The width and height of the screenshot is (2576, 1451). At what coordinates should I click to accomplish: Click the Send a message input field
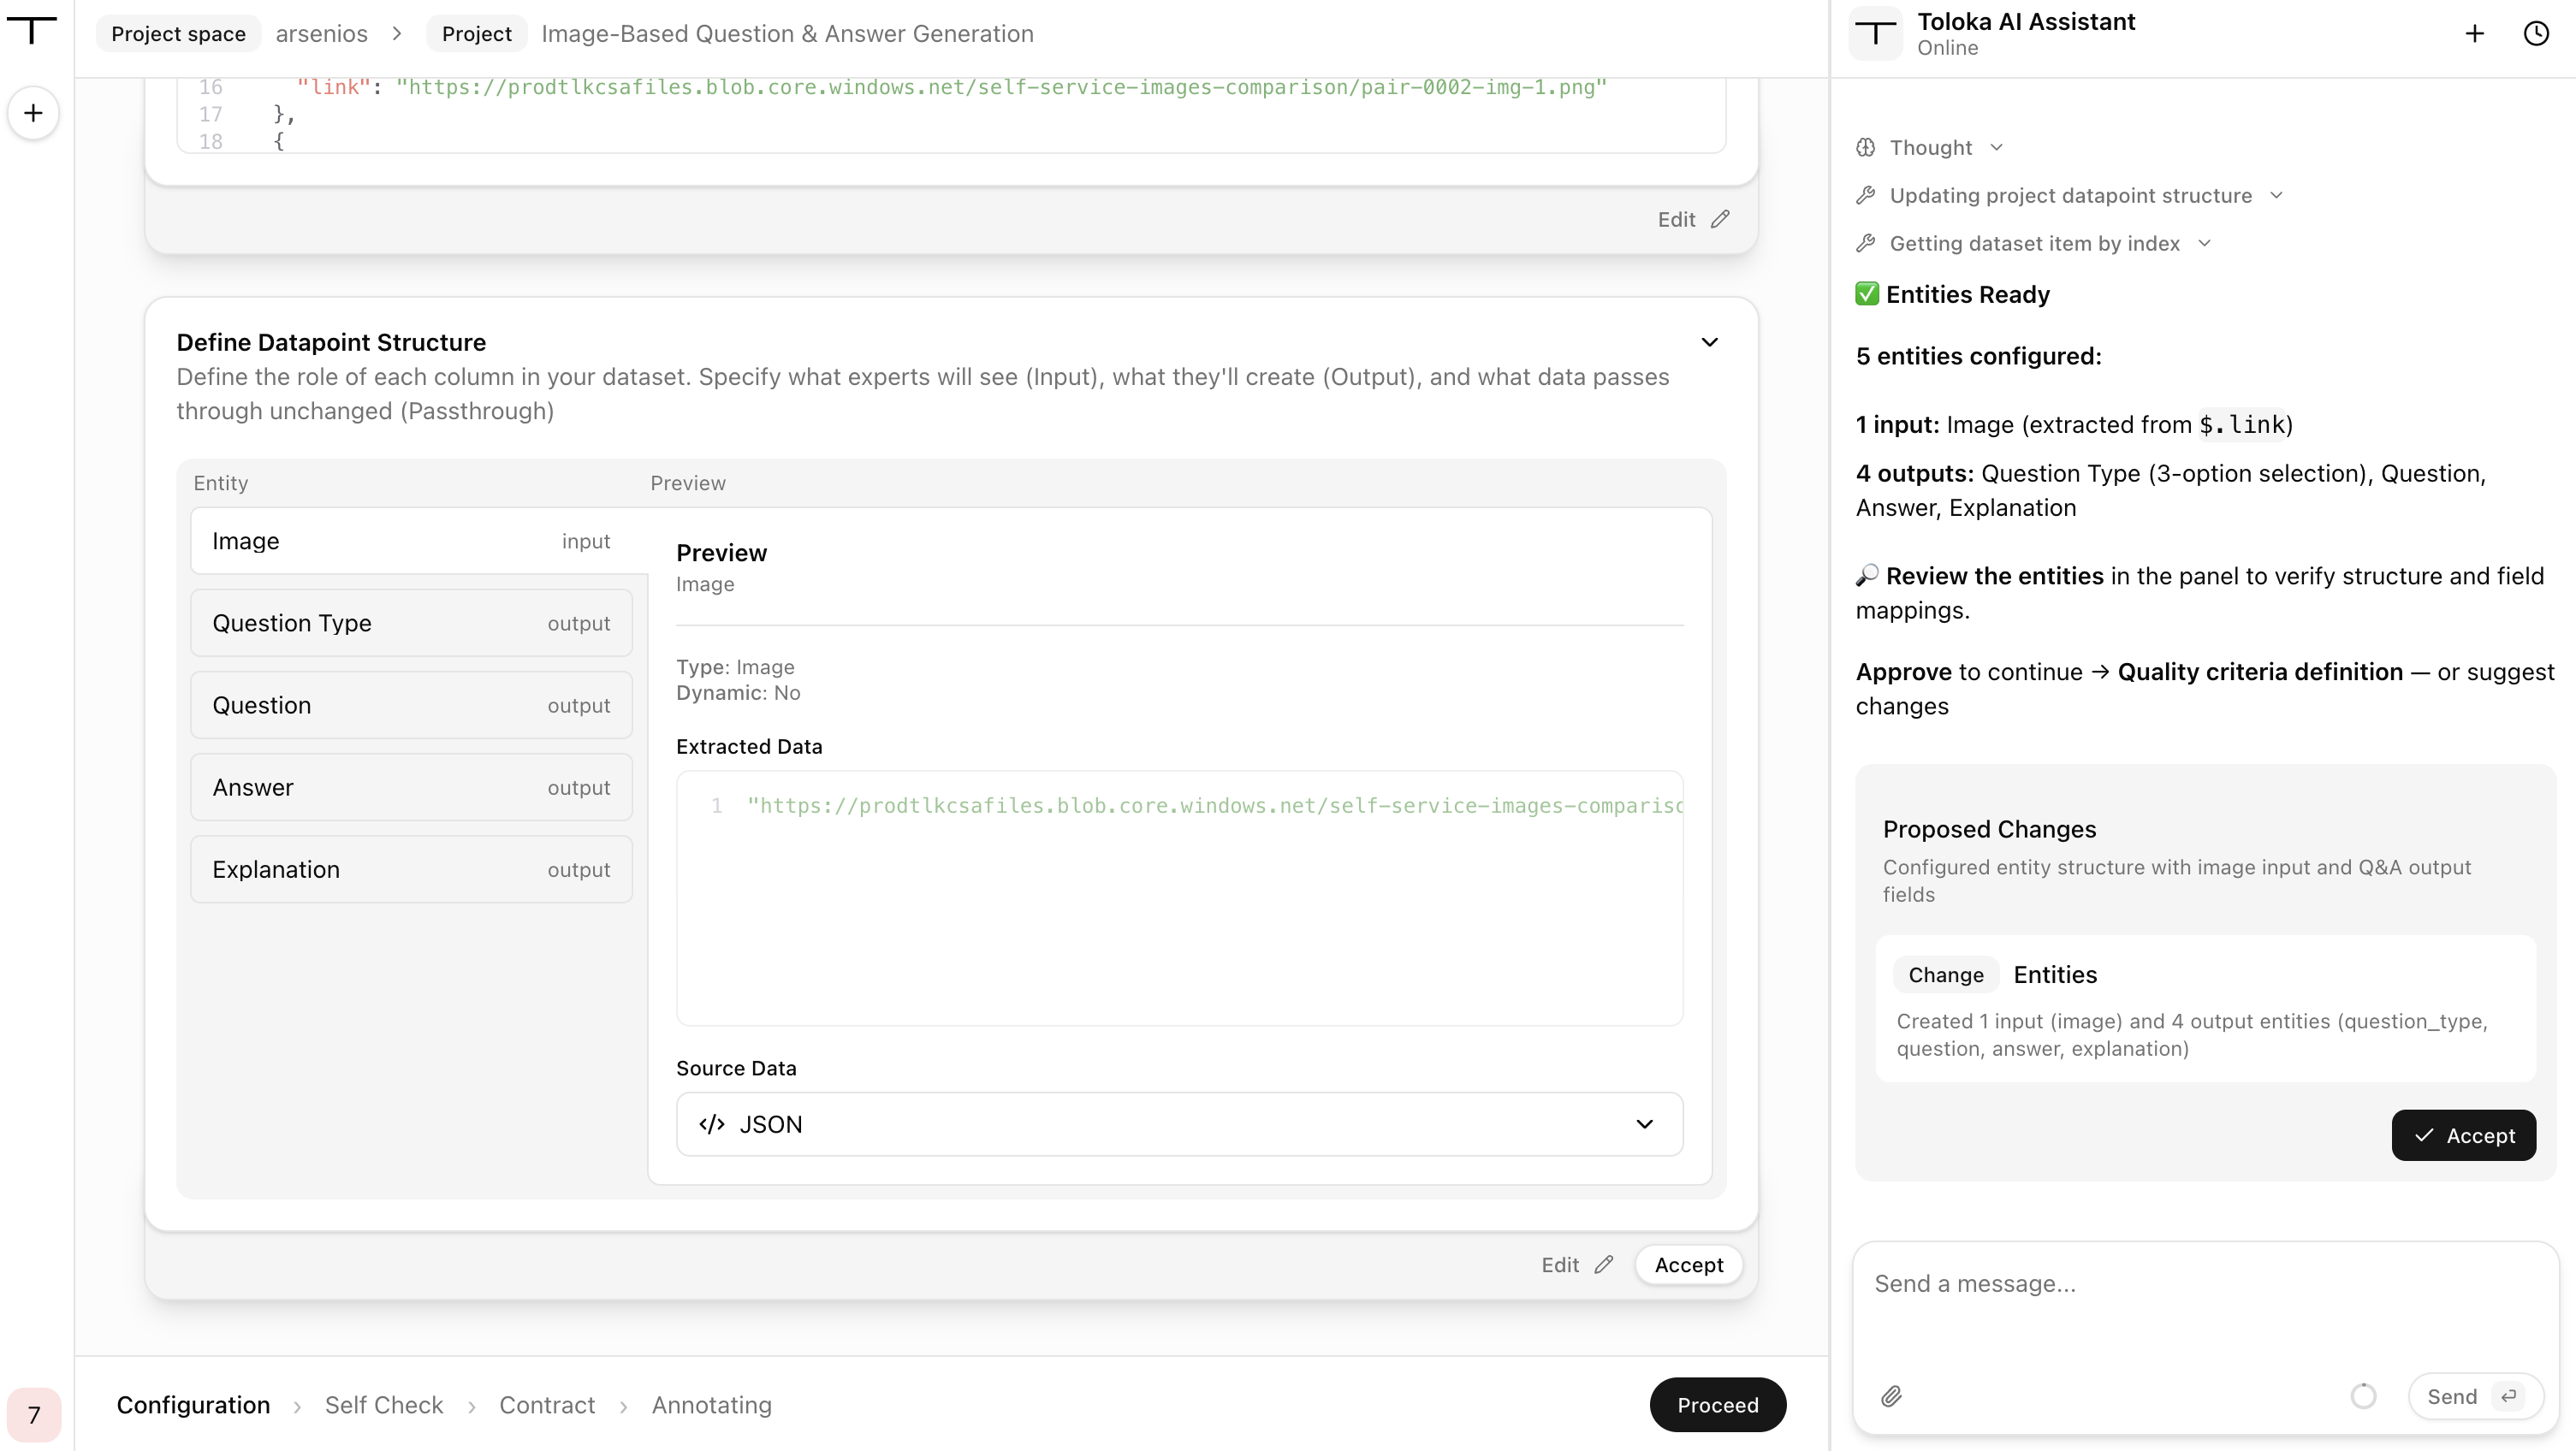coord(2205,1300)
